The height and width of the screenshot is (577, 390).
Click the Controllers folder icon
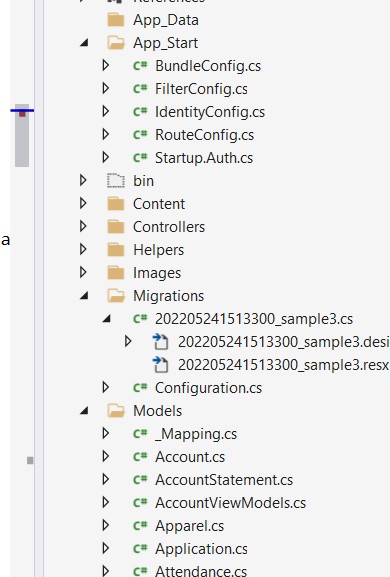point(116,227)
